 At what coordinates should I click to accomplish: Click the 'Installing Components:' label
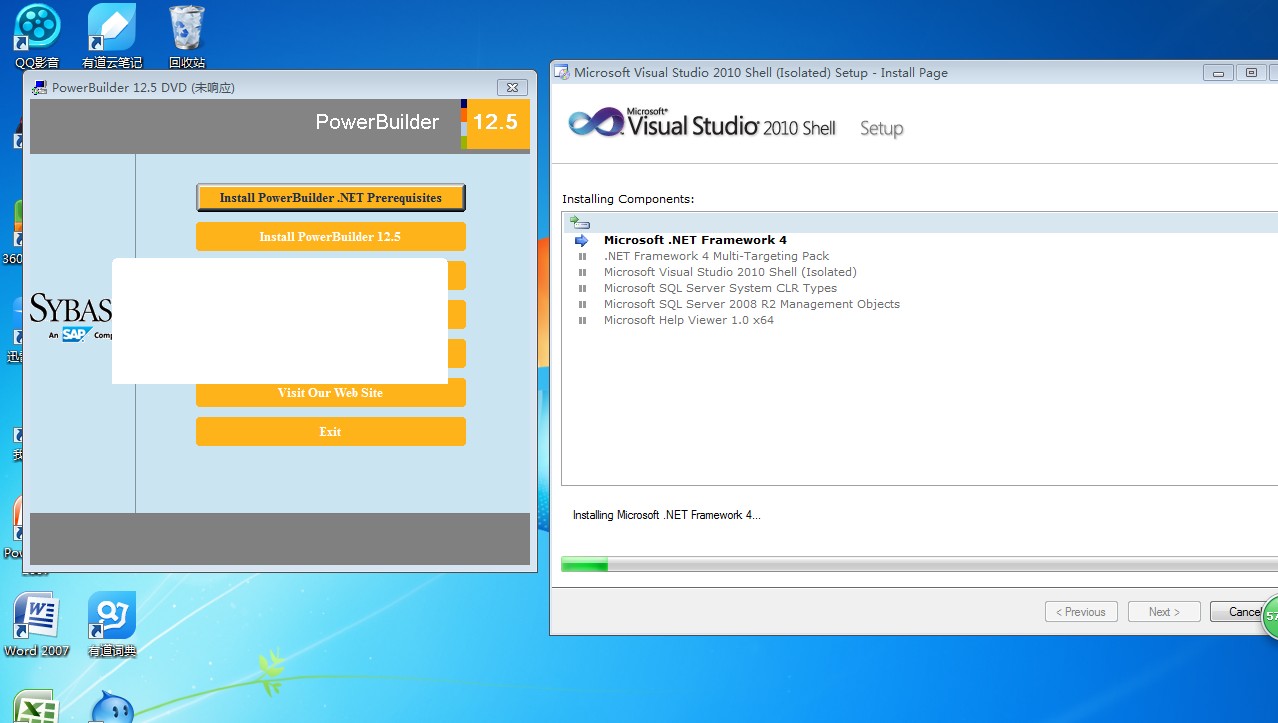[628, 199]
